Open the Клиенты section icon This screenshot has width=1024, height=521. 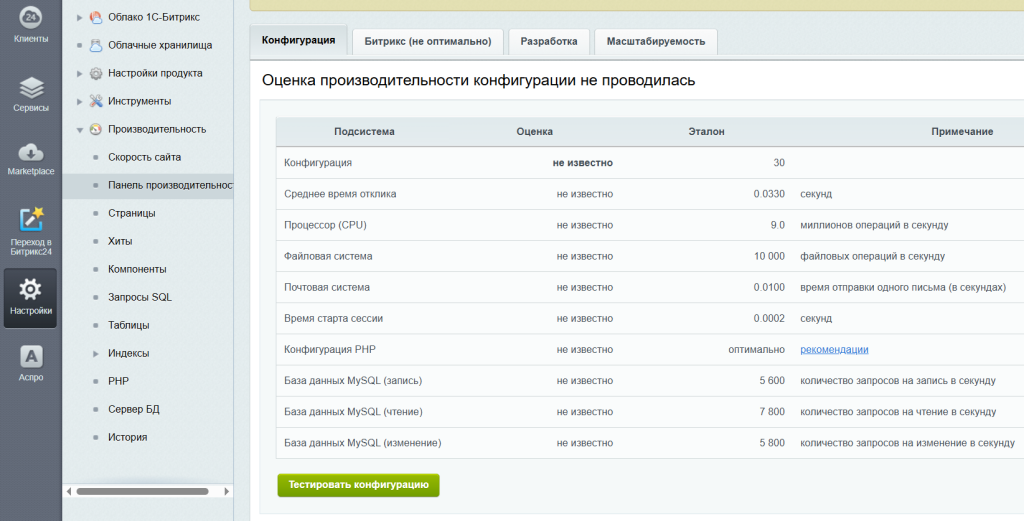(x=30, y=17)
